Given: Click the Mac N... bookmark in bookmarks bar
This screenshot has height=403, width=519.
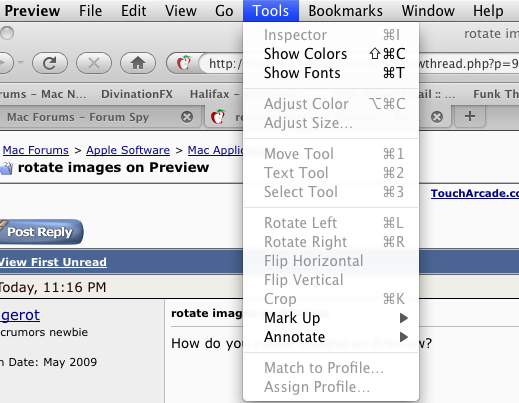Looking at the screenshot, I should click(43, 94).
